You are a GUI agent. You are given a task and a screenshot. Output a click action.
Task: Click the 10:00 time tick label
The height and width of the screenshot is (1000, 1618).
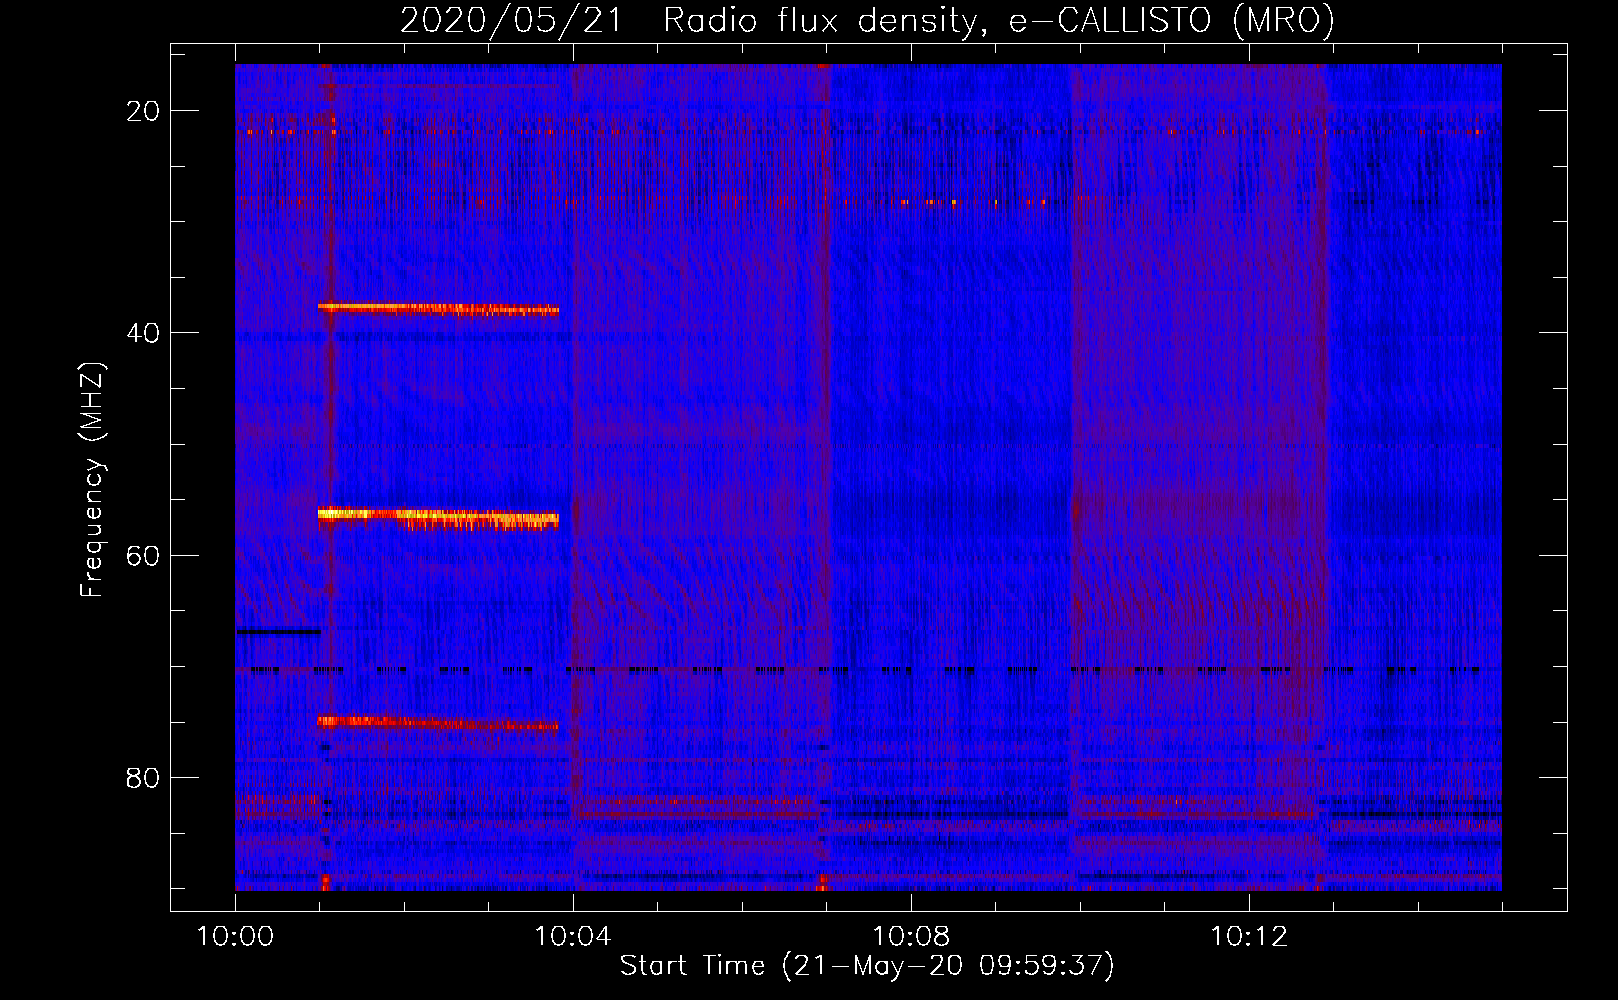(235, 937)
